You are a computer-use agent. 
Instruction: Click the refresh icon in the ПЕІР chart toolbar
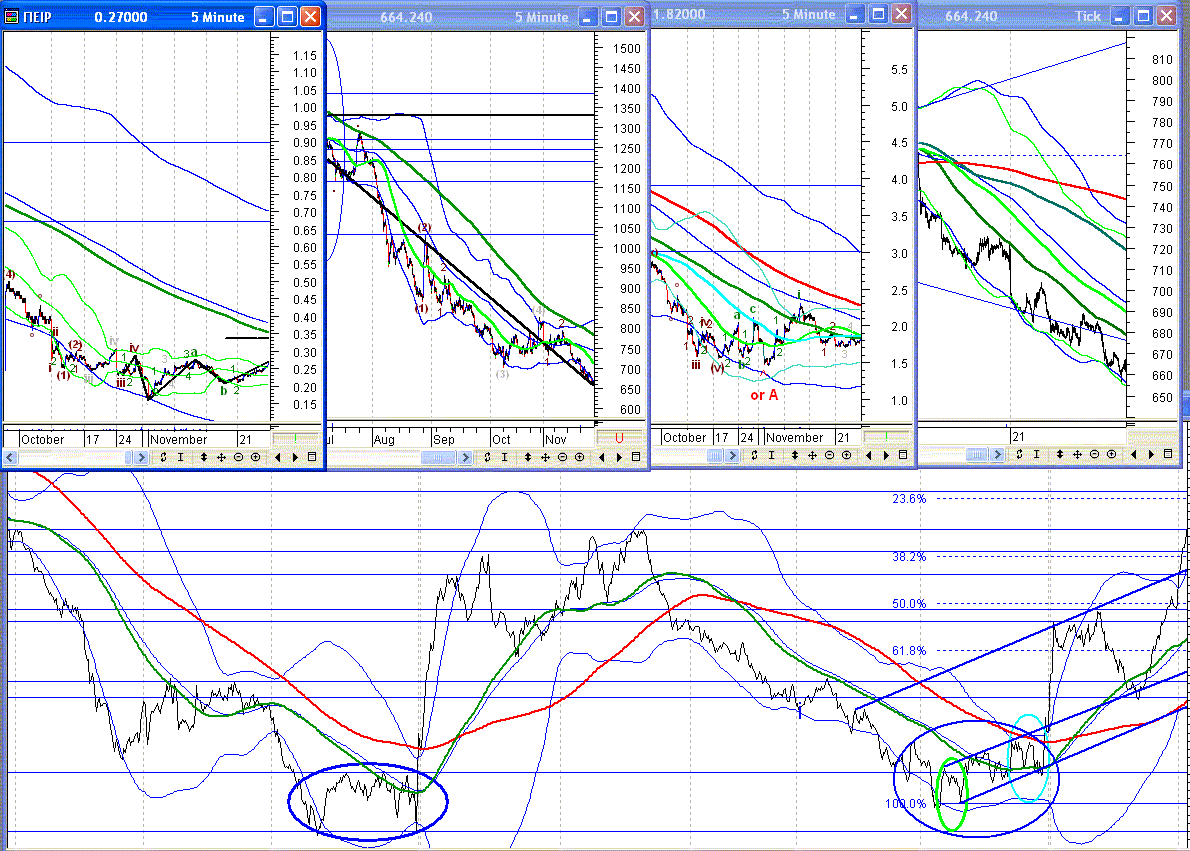coord(163,457)
